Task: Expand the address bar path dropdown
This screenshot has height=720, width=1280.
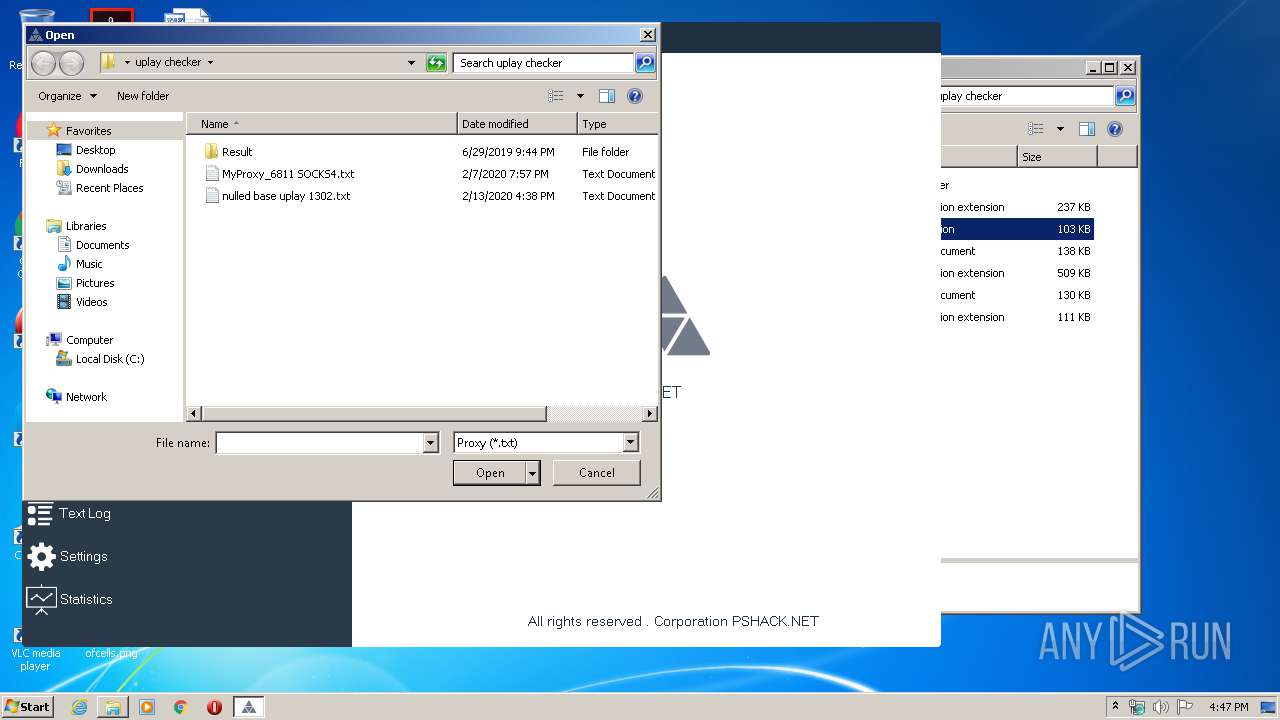Action: pos(411,63)
